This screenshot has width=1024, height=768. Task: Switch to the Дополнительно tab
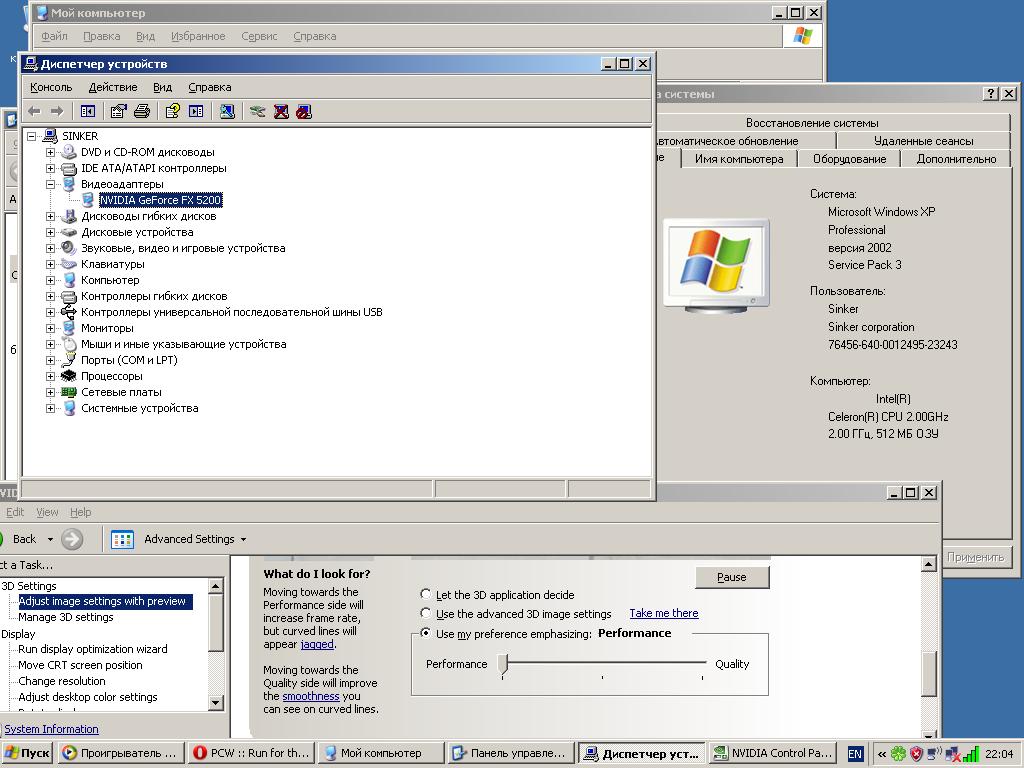956,159
